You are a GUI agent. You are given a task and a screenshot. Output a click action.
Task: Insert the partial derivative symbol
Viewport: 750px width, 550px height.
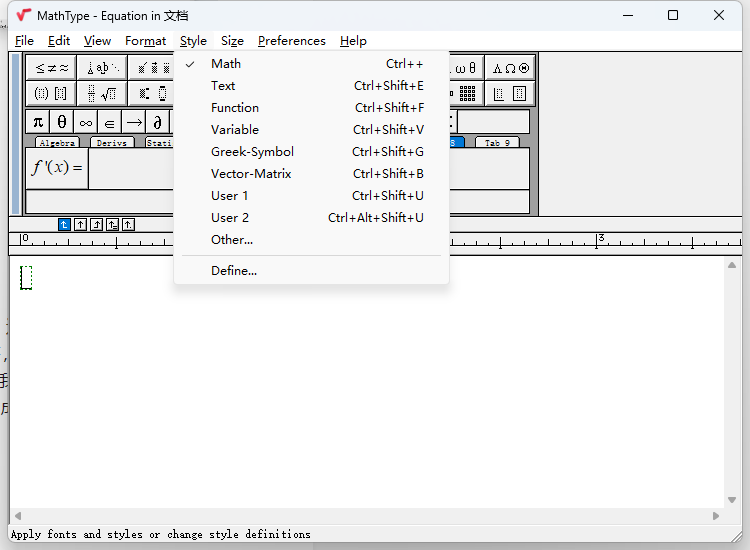pos(158,122)
